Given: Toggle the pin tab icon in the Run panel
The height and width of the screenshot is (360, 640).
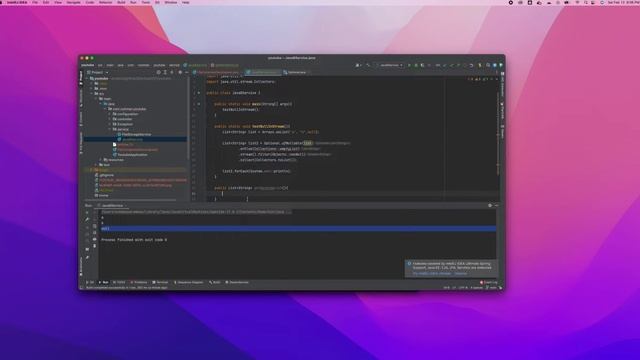Looking at the screenshot, I should click(x=87, y=257).
